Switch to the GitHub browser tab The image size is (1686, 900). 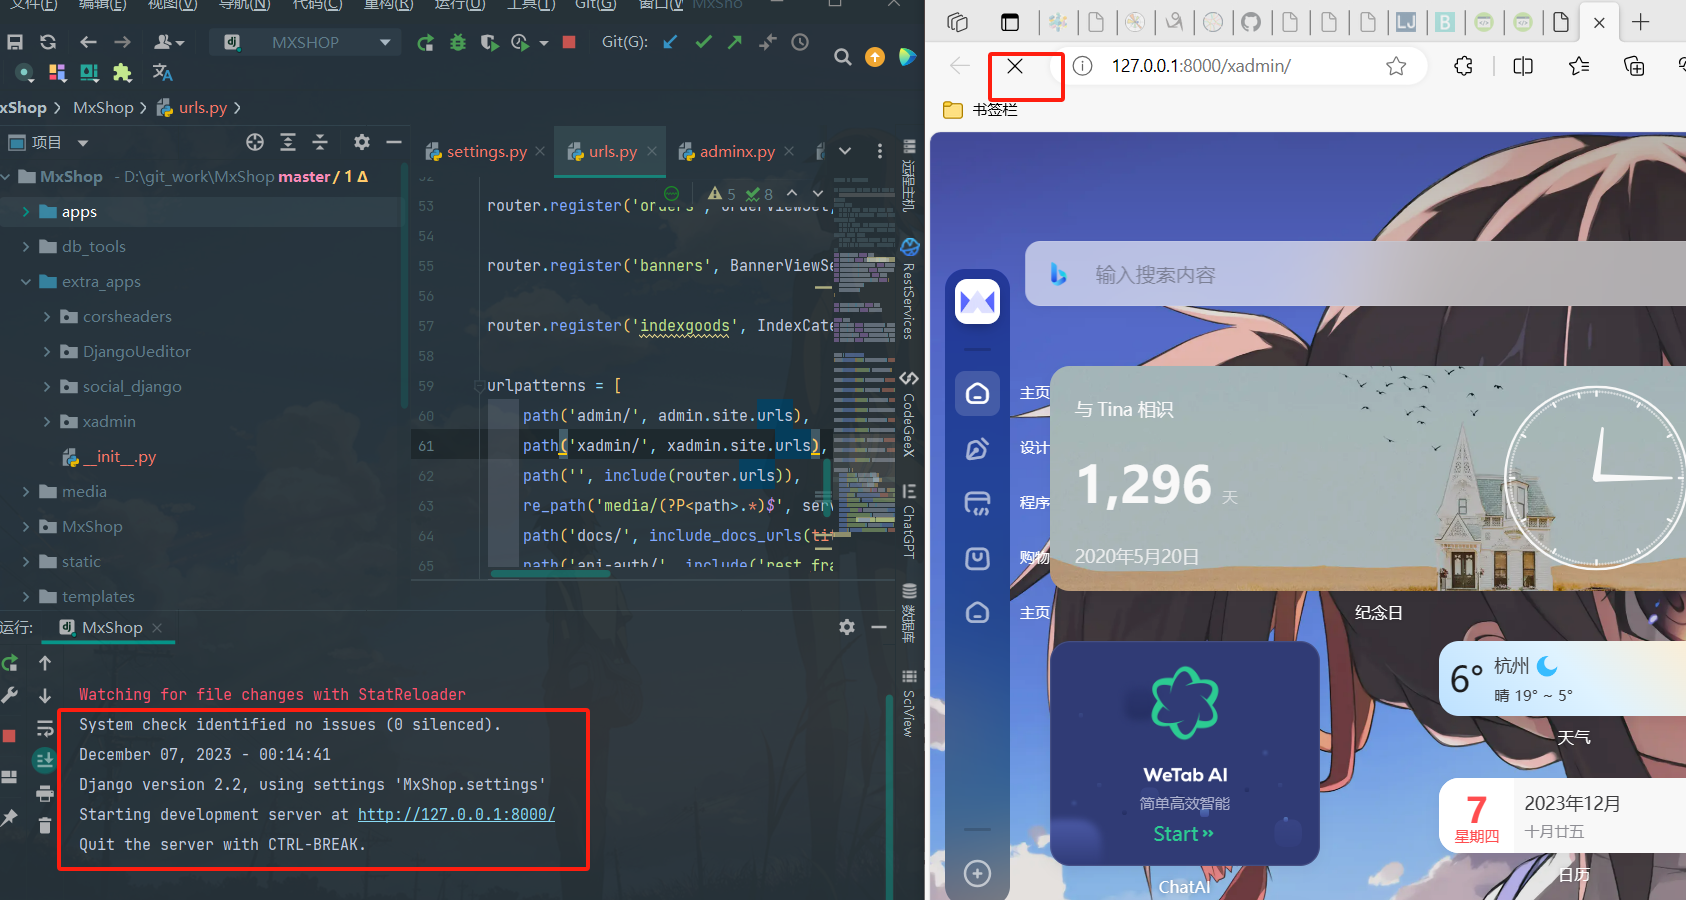[x=1251, y=22]
